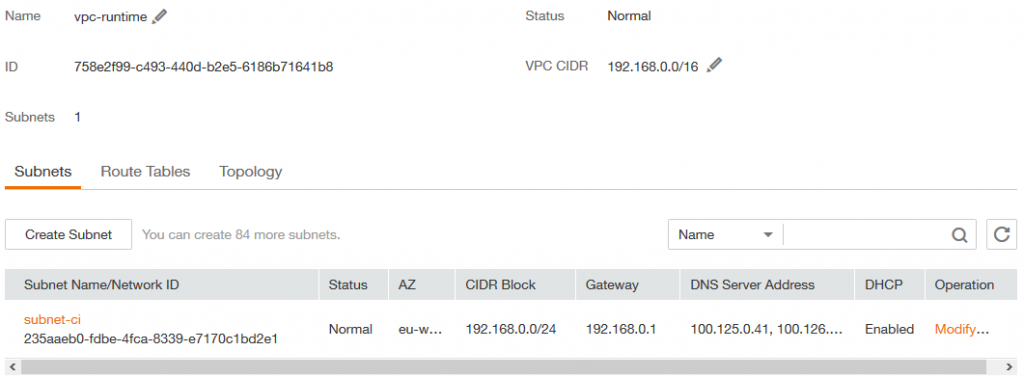This screenshot has height=378, width=1024.
Task: Click Modify for subnet-ci
Action: click(961, 330)
